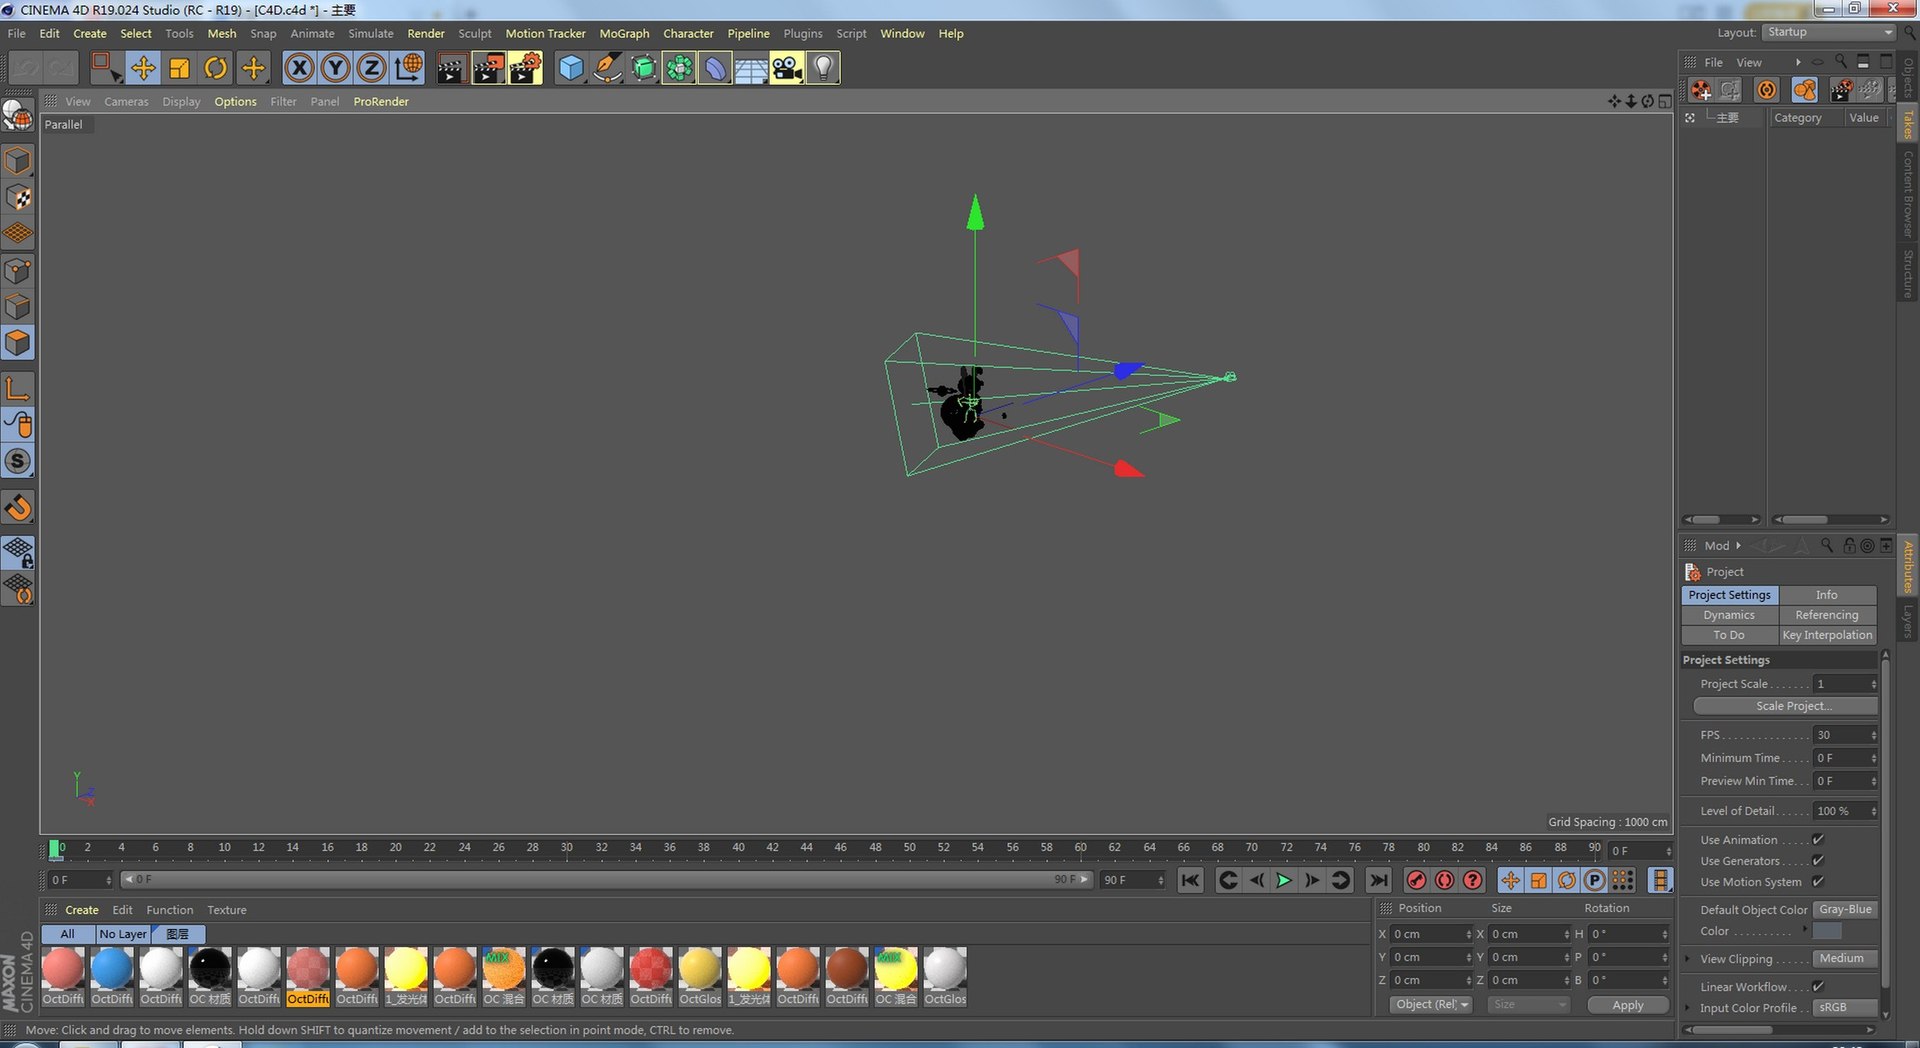Switch to Edges mode
The width and height of the screenshot is (1920, 1048).
point(18,307)
